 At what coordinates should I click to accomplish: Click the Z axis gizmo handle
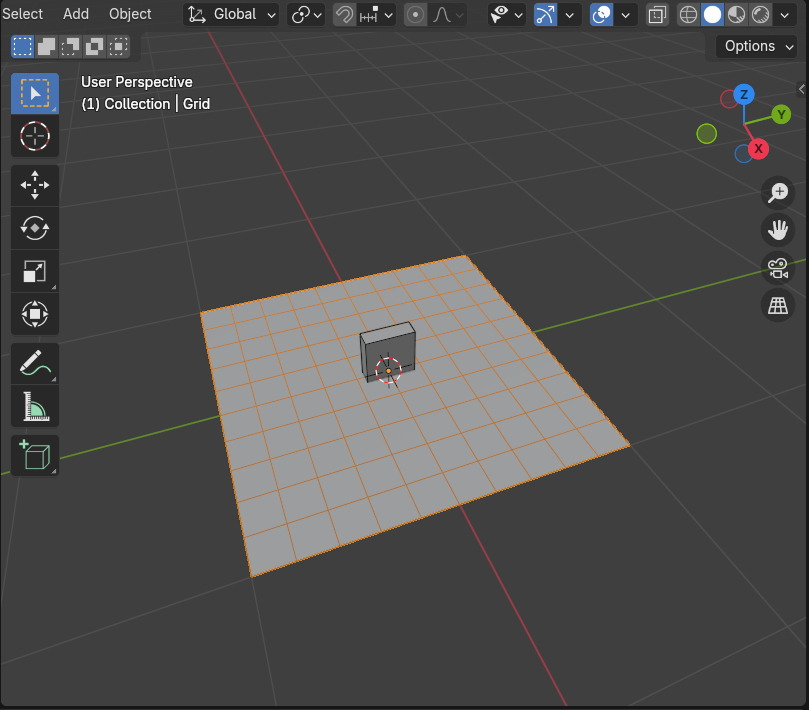[x=743, y=95]
